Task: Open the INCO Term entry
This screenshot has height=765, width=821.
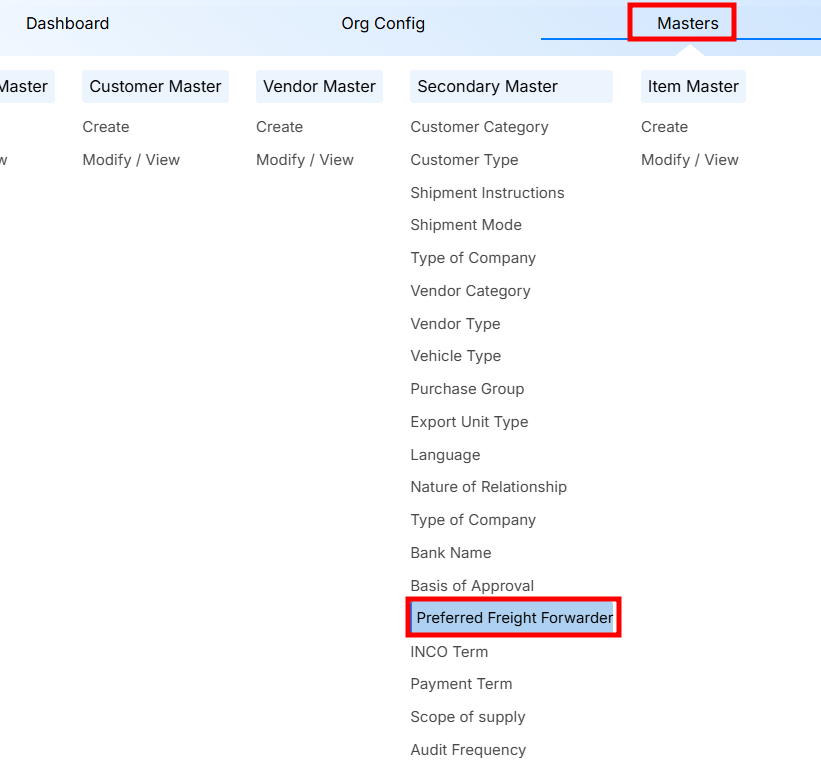Action: [x=449, y=652]
